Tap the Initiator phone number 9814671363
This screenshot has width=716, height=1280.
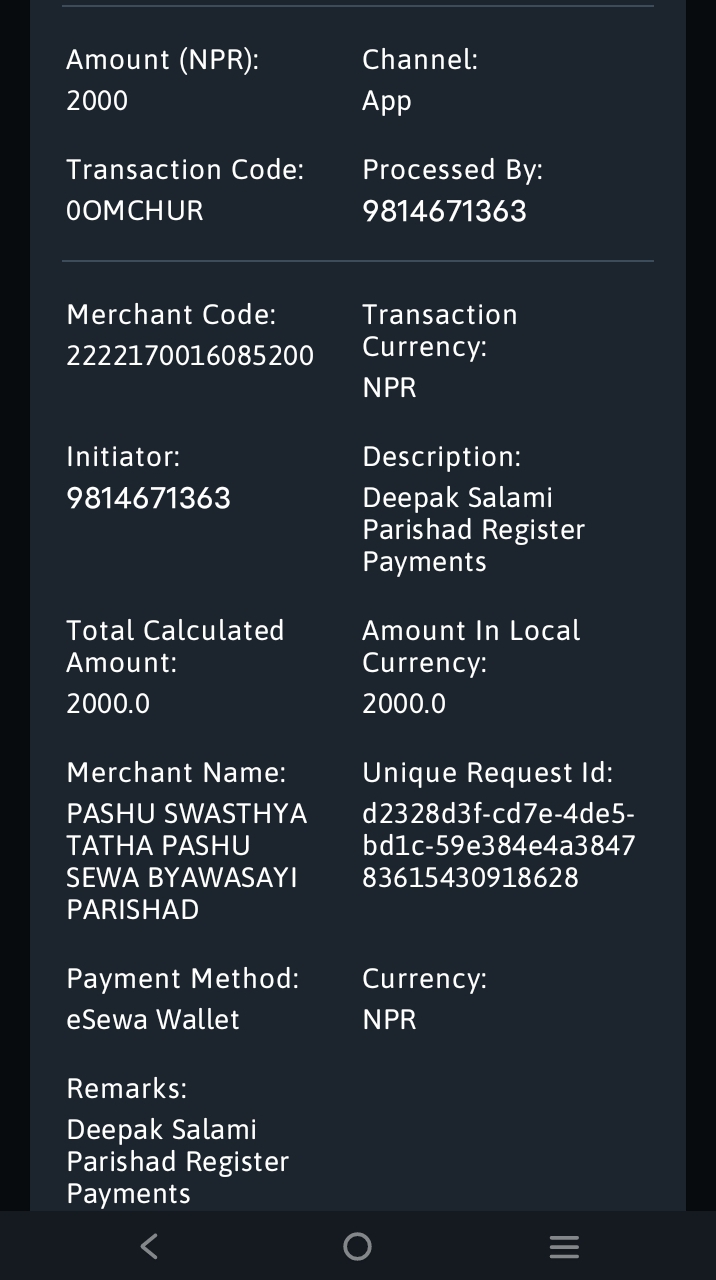coord(148,498)
